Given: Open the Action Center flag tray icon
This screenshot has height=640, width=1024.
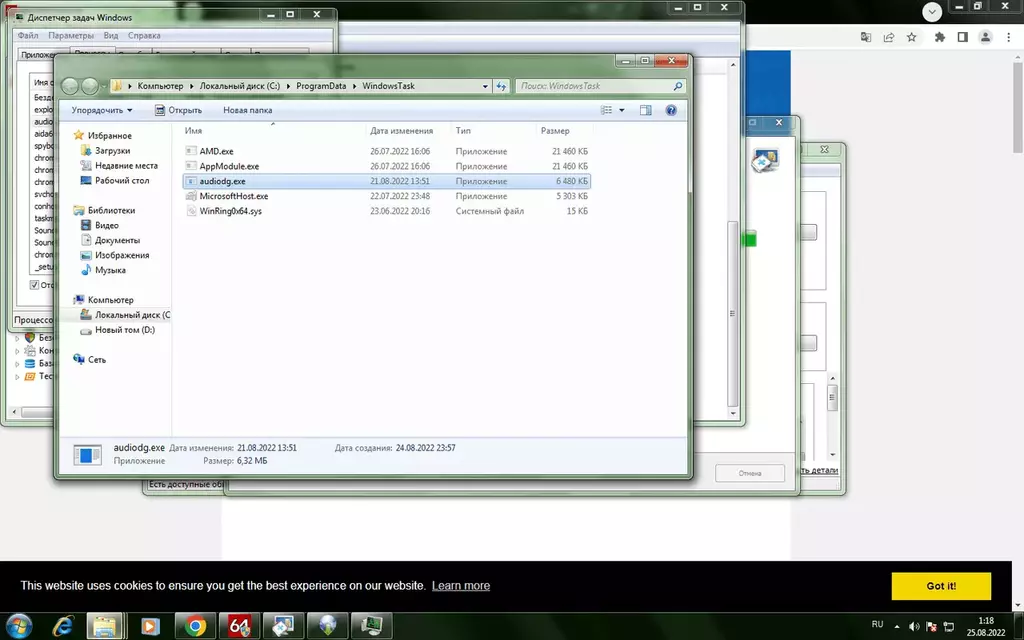Looking at the screenshot, I should pyautogui.click(x=931, y=626).
